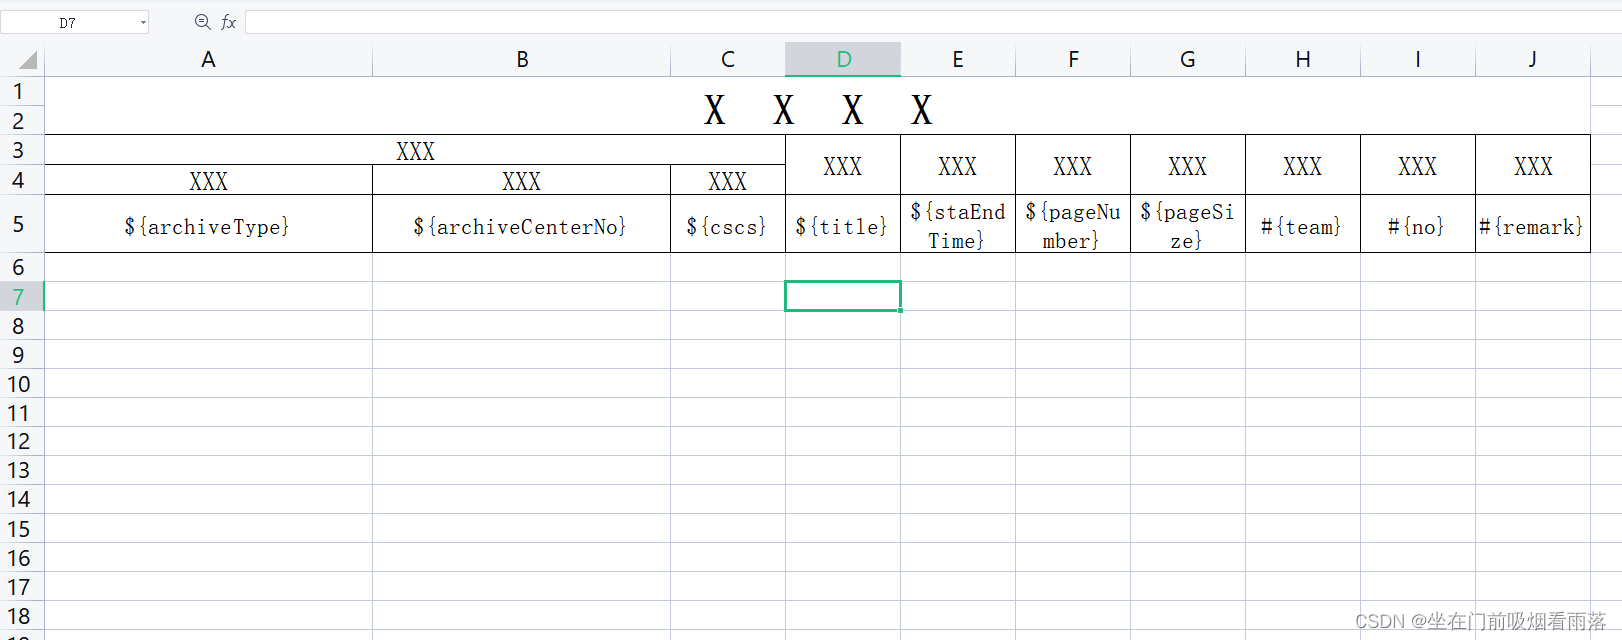Select column C header
1622x640 pixels.
(x=728, y=60)
